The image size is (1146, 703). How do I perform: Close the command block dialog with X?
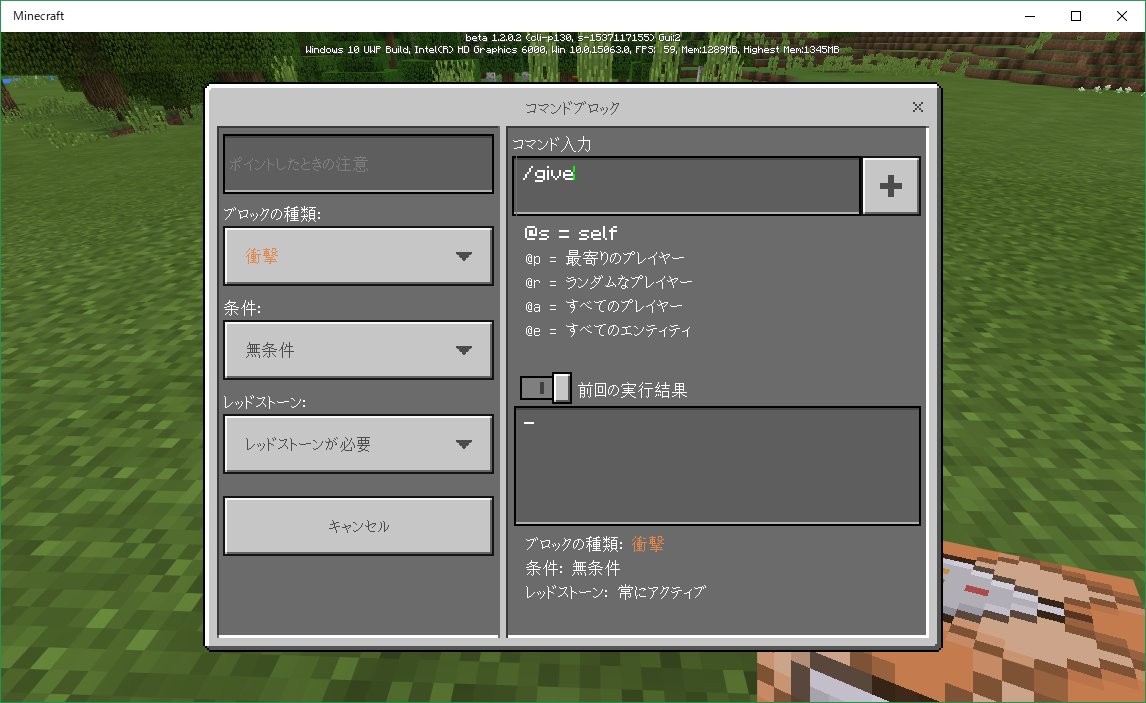click(918, 107)
